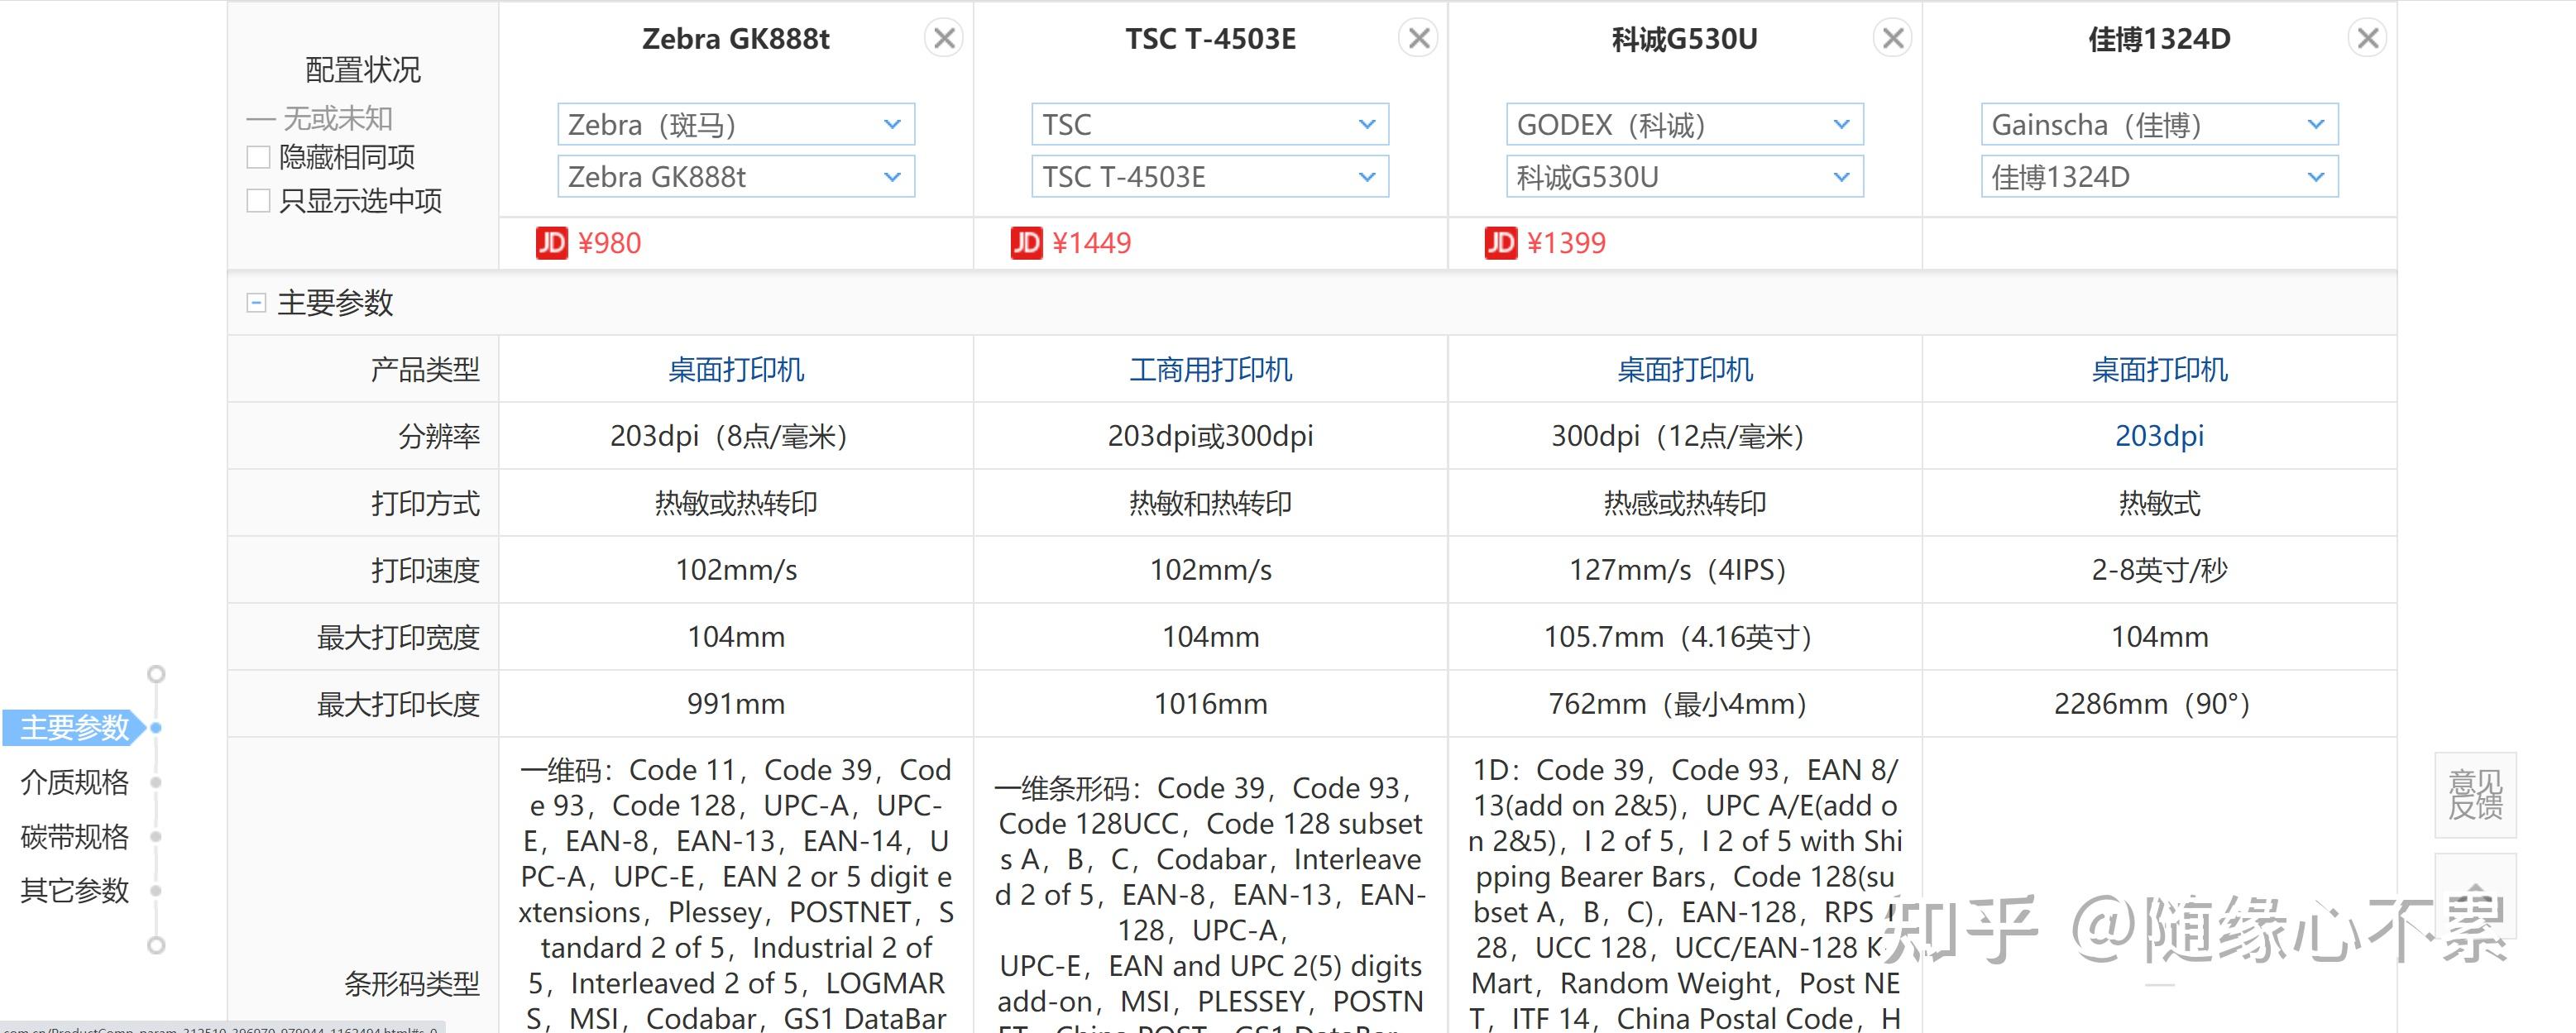Remove Zebra GK888t from the comparison

(943, 37)
